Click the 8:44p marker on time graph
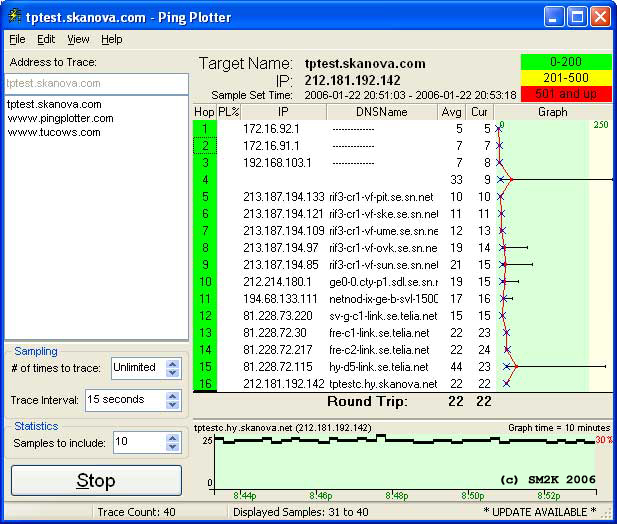This screenshot has width=617, height=524. tap(245, 496)
